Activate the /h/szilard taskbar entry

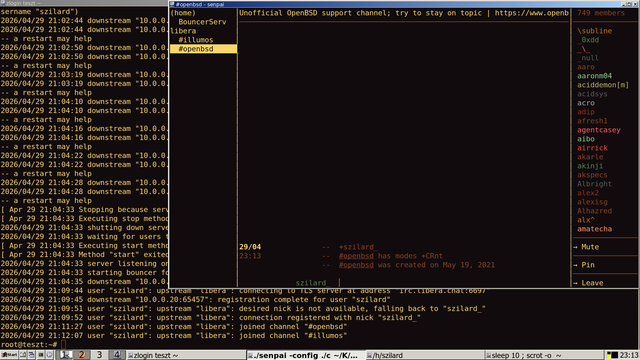[x=425, y=355]
